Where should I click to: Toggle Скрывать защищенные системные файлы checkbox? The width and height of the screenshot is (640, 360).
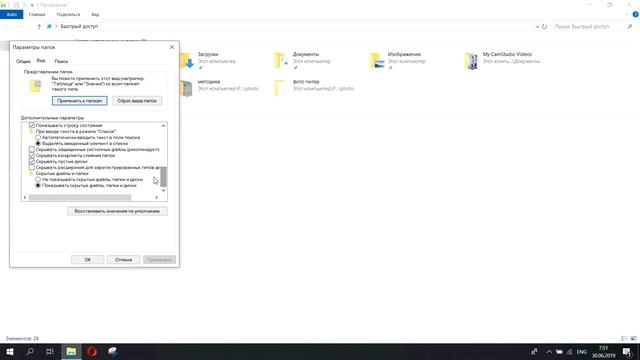click(x=32, y=149)
